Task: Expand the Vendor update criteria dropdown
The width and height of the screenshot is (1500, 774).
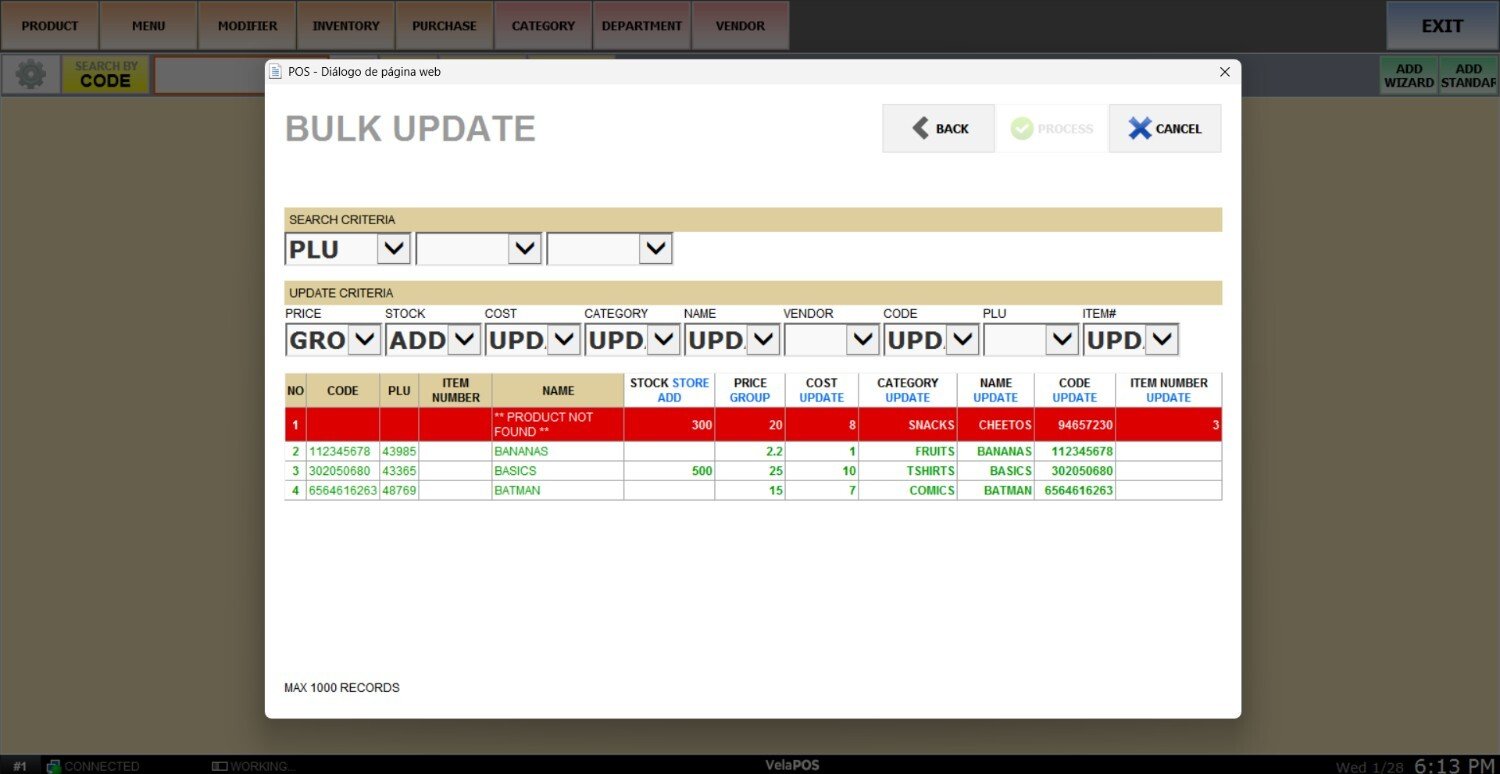Action: tap(862, 340)
